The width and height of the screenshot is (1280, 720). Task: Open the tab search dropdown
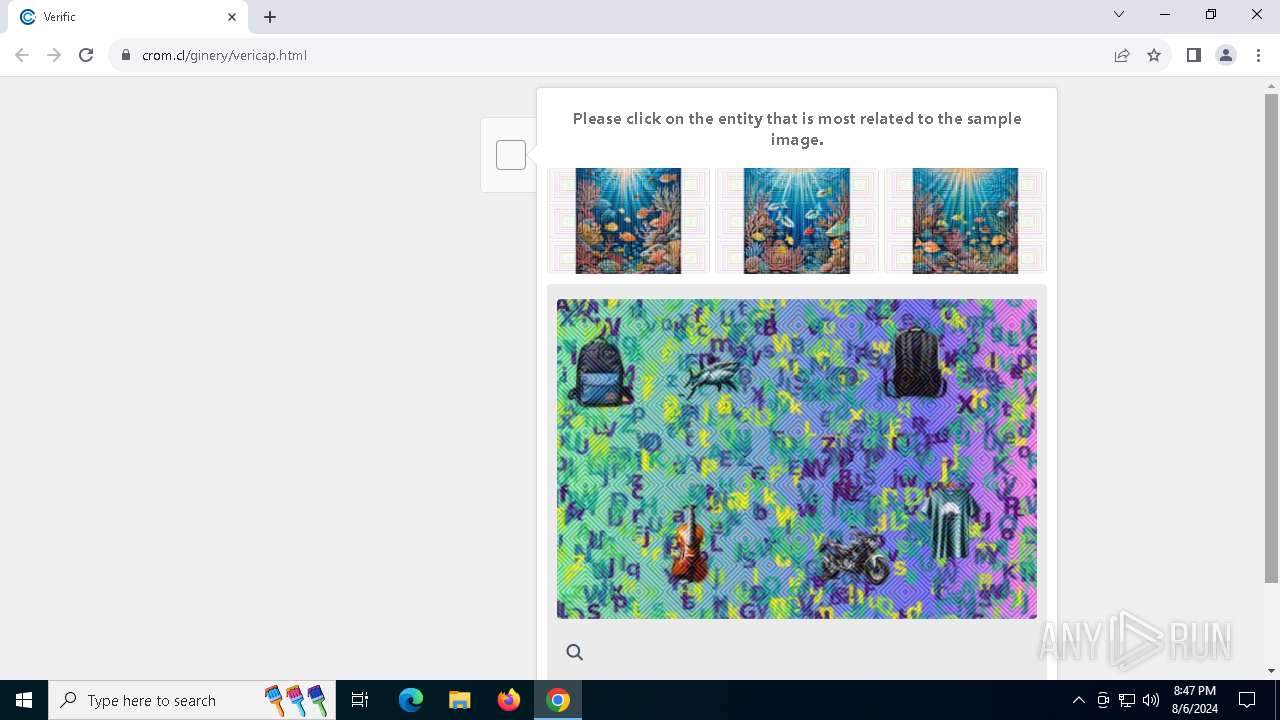click(x=1119, y=14)
